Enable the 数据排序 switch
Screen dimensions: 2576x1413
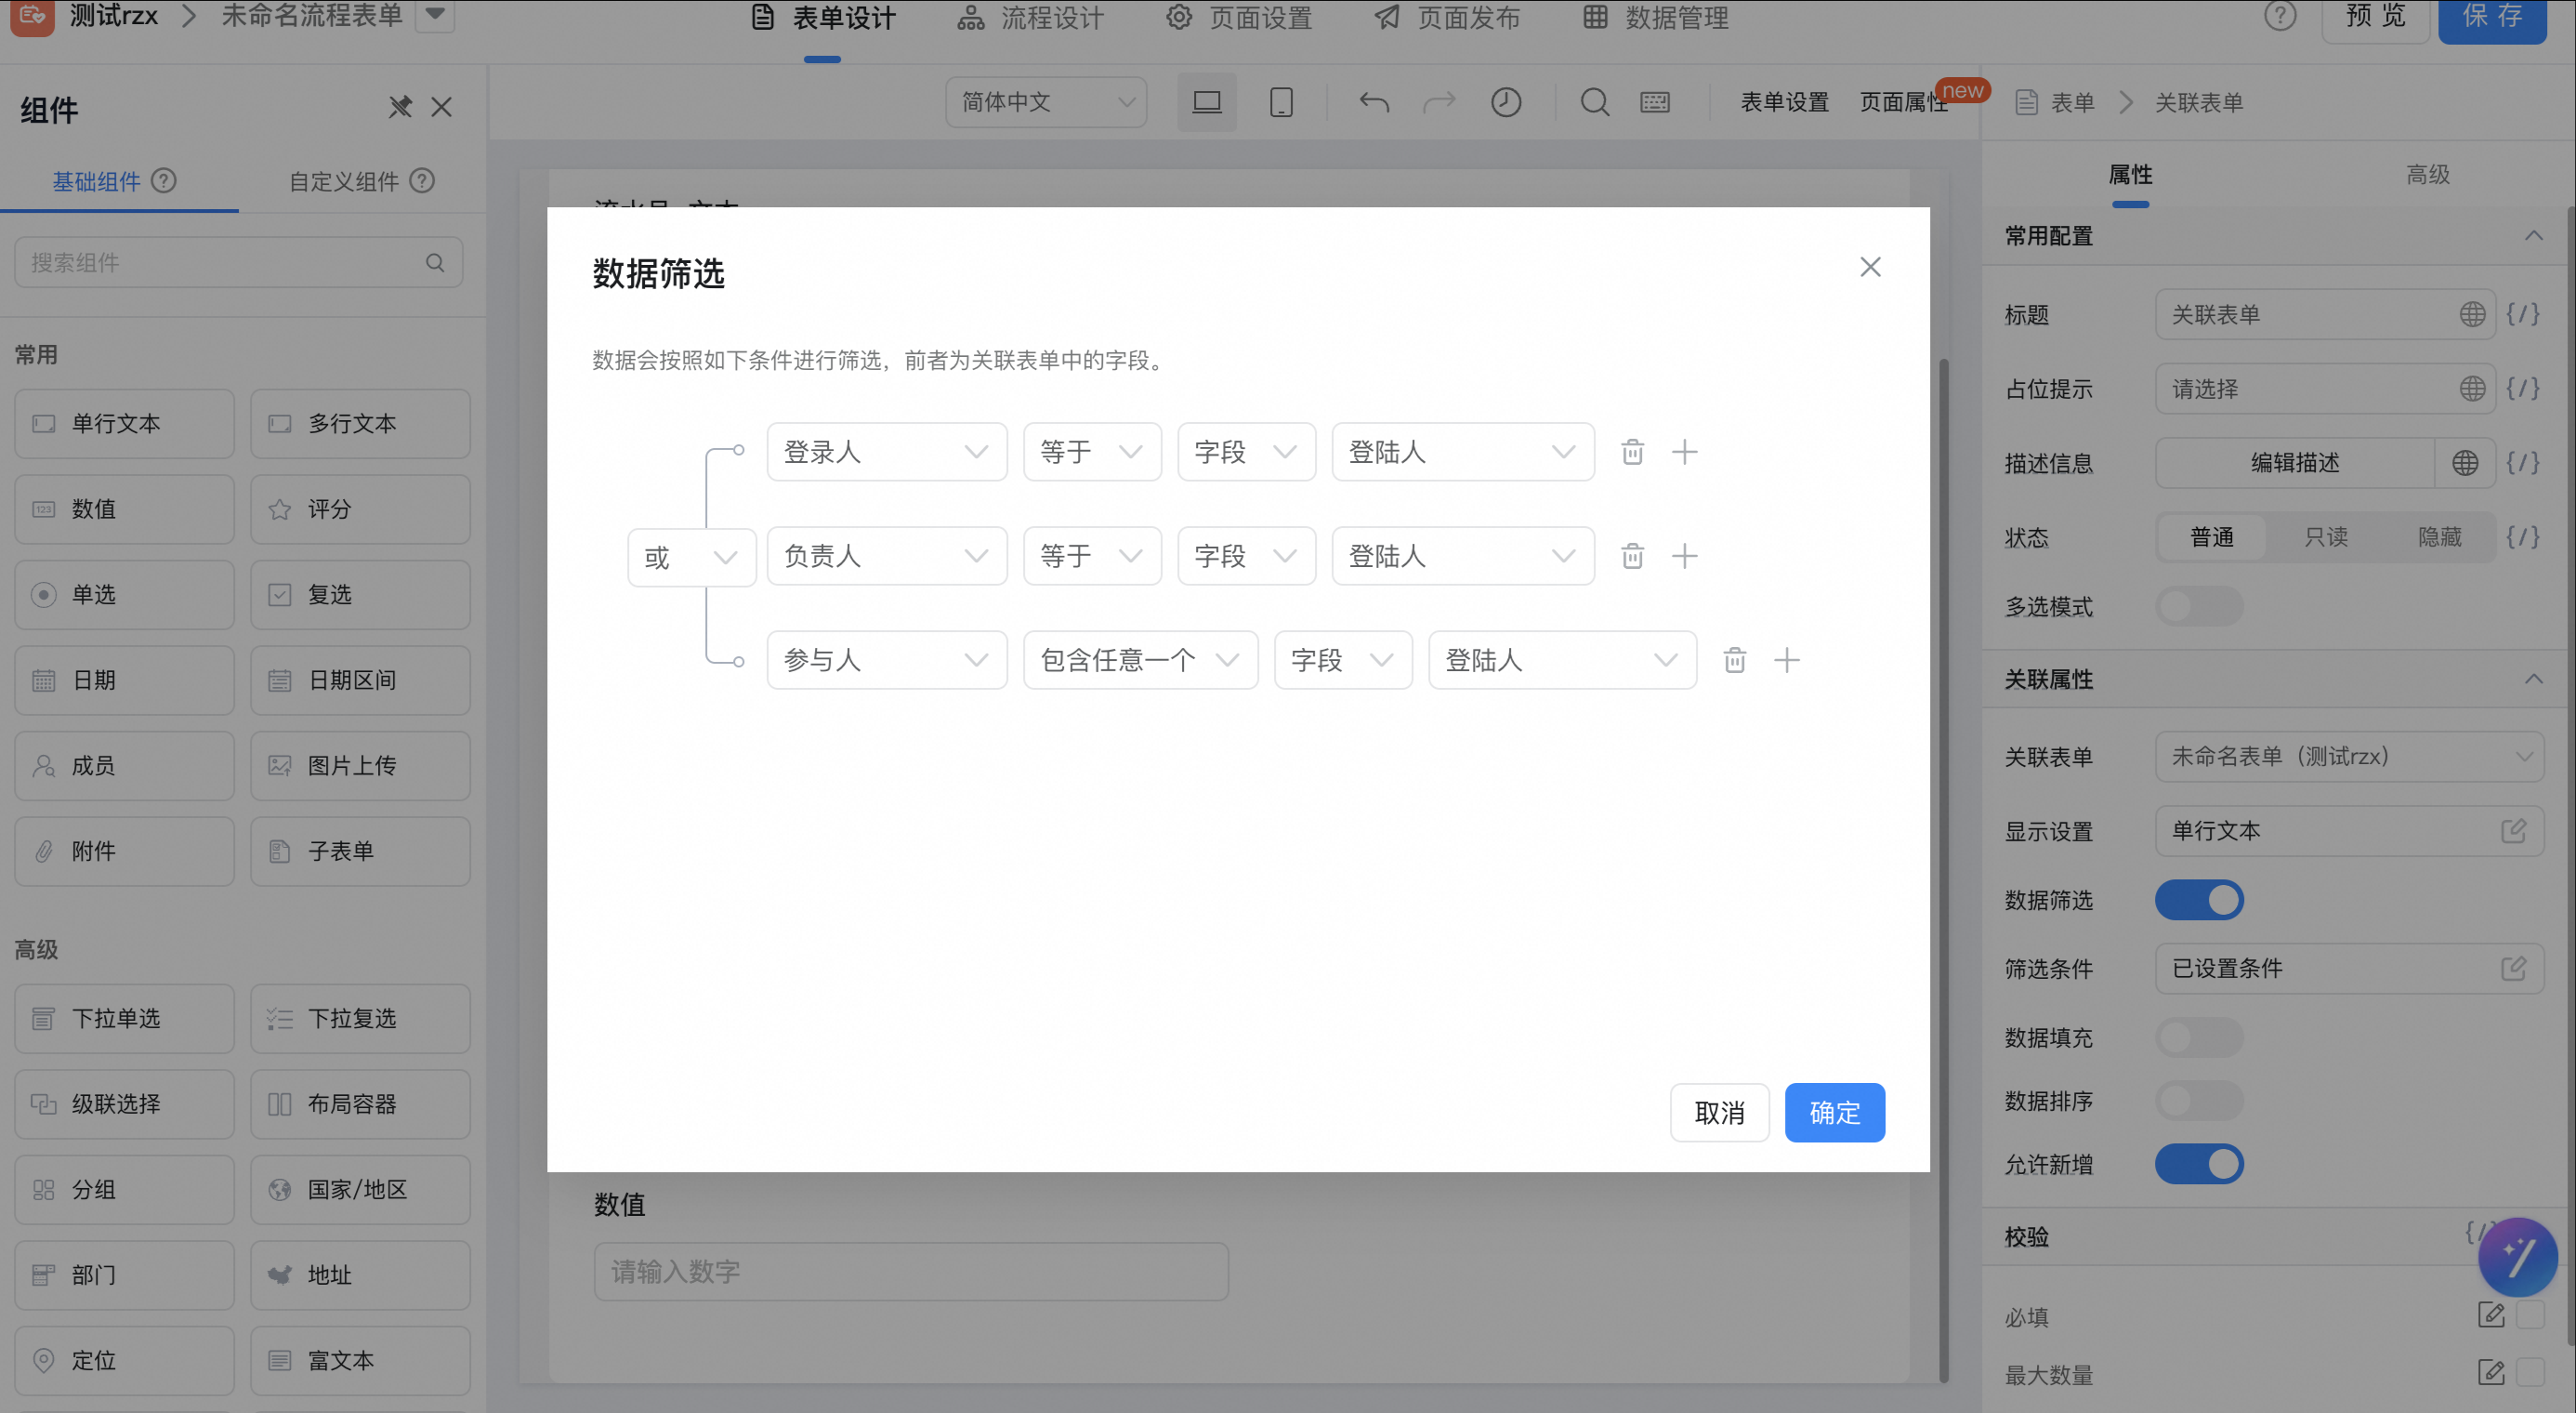coord(2199,1101)
